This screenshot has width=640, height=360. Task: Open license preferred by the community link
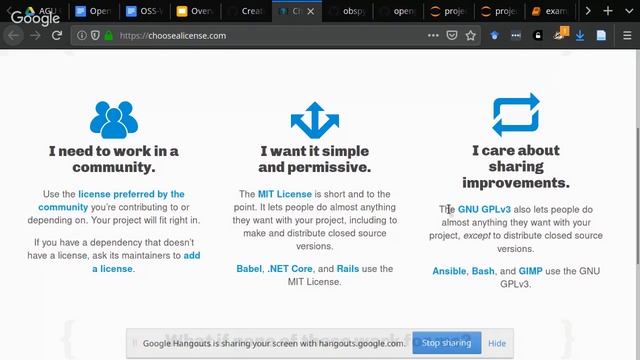click(111, 200)
